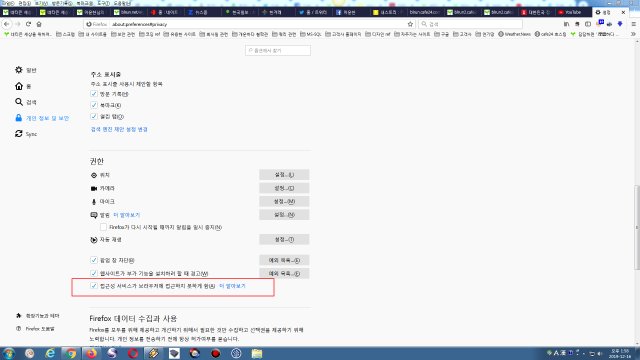Viewport: 640px width, 360px height.
Task: Click the vertical page scrollbar thumb
Action: pos(637,227)
